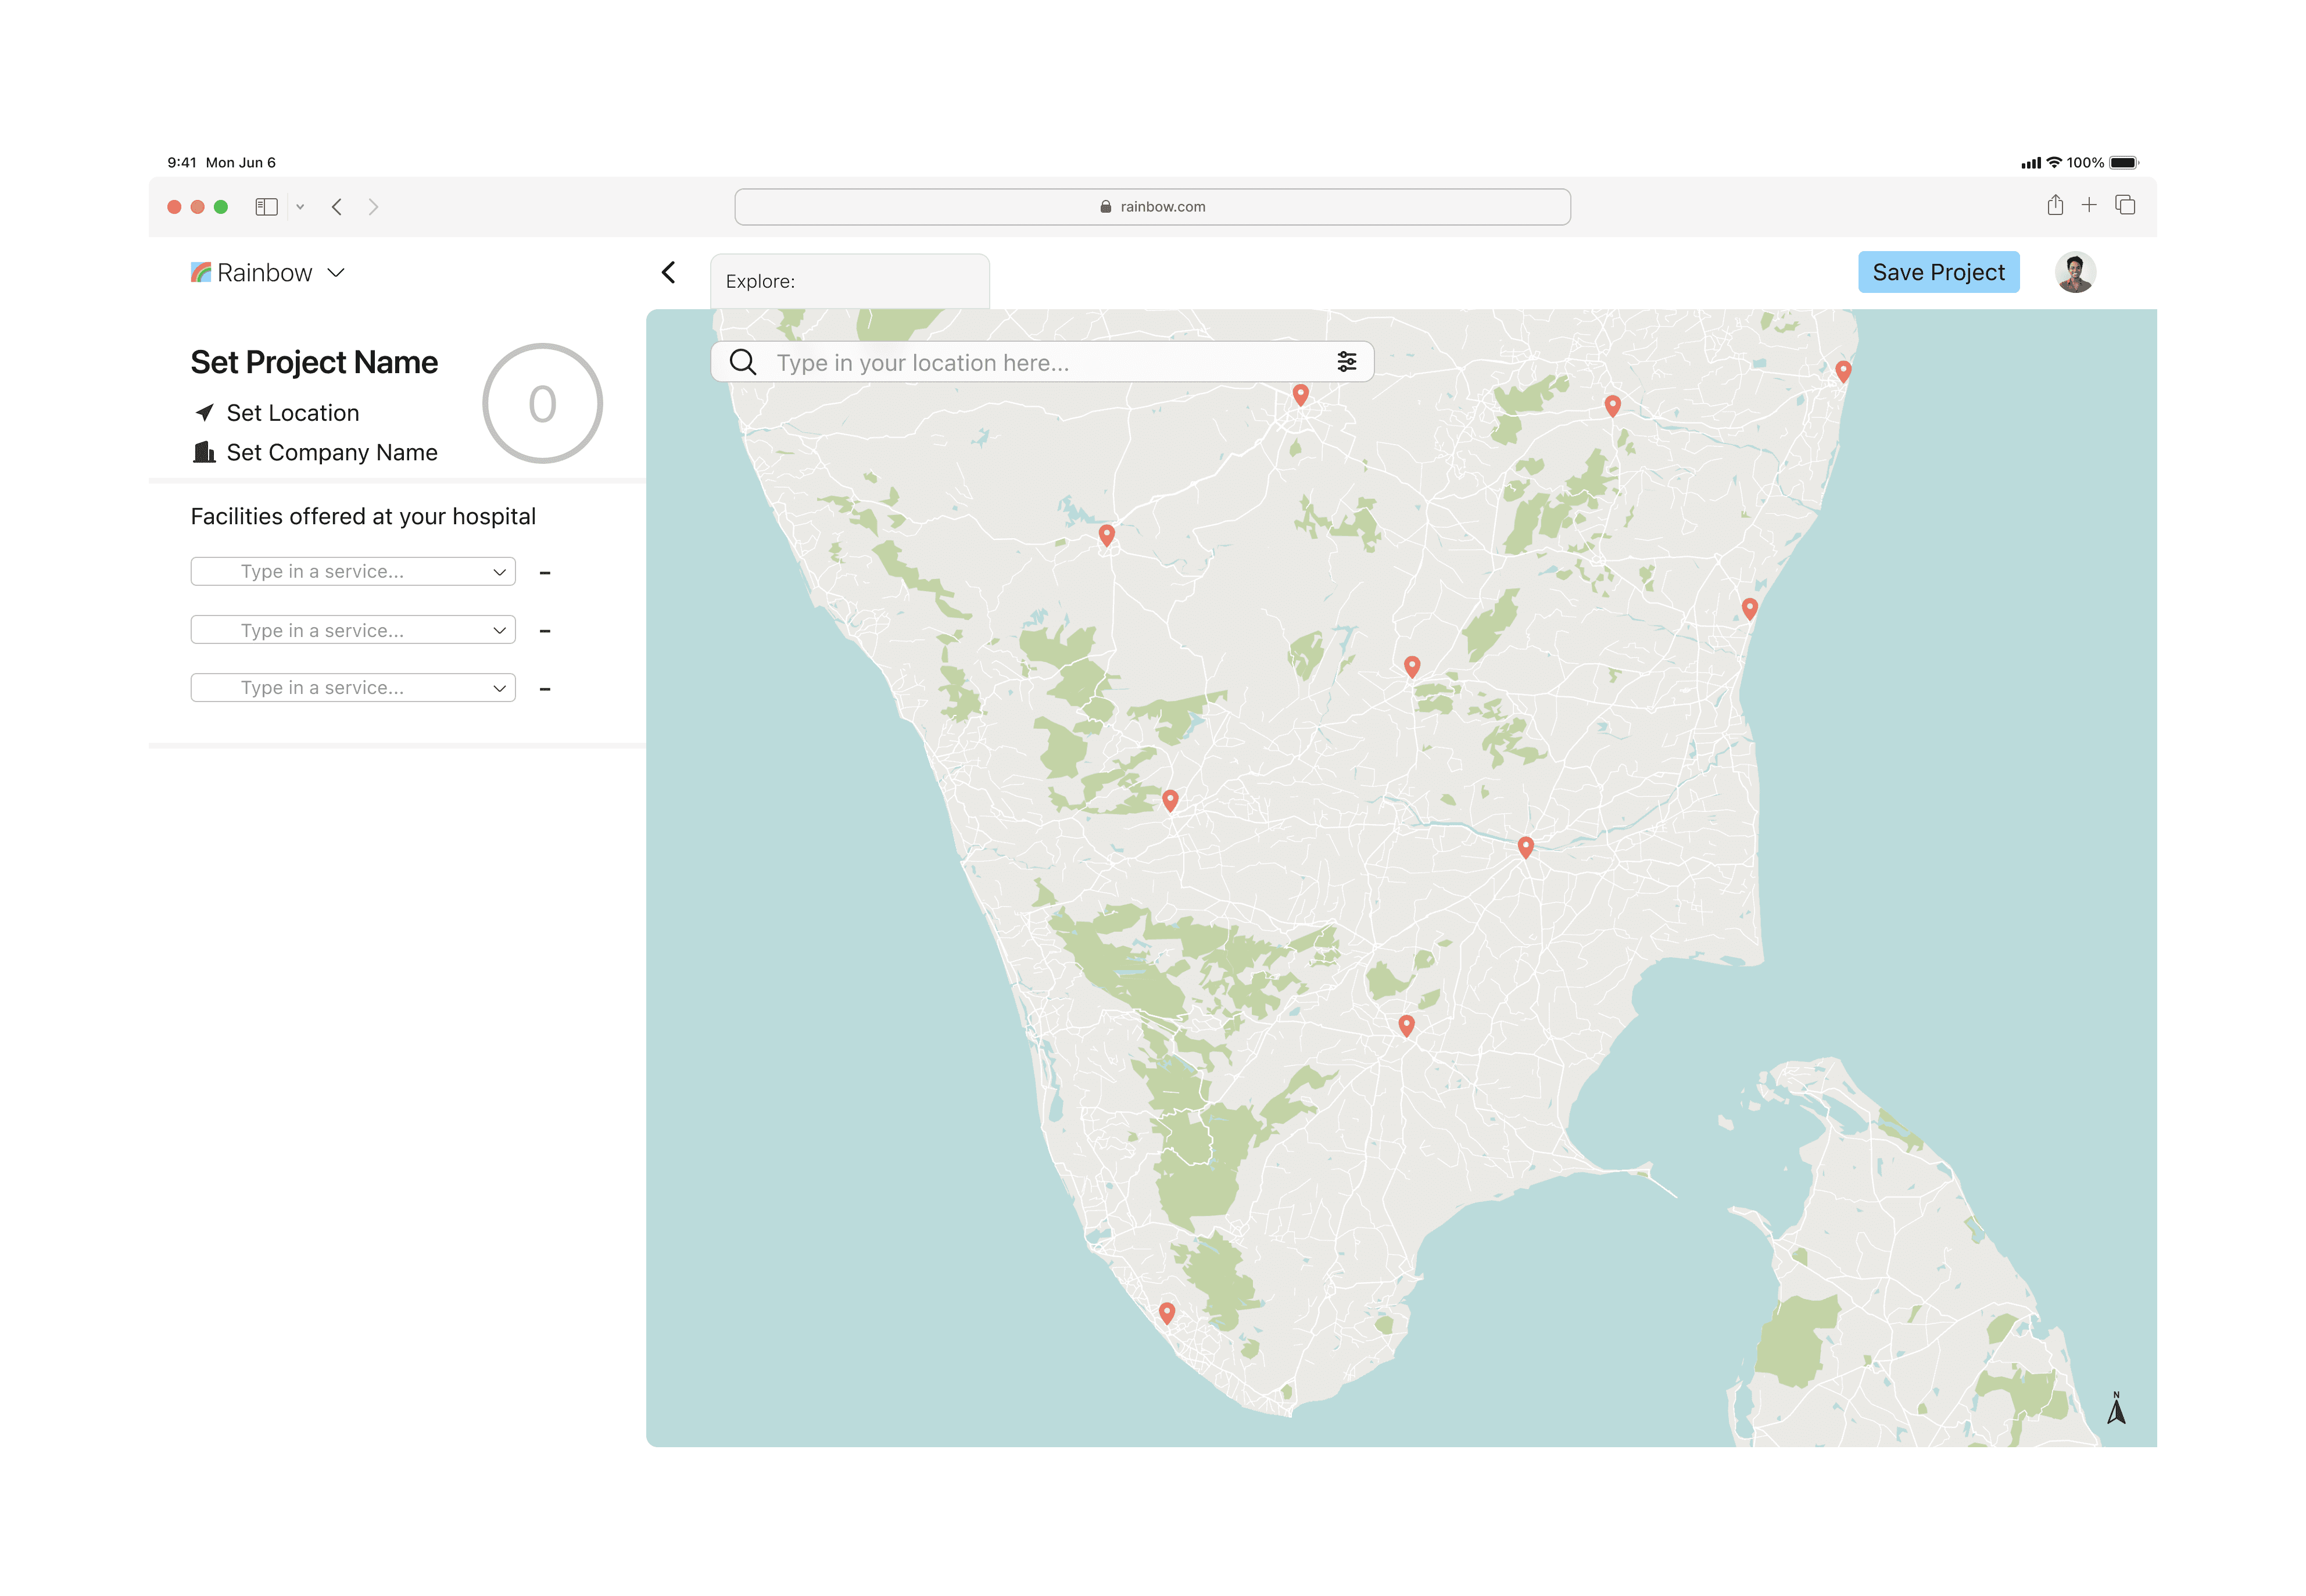Click the back chevron beside Explore
Image resolution: width=2306 pixels, height=1596 pixels.
[669, 272]
